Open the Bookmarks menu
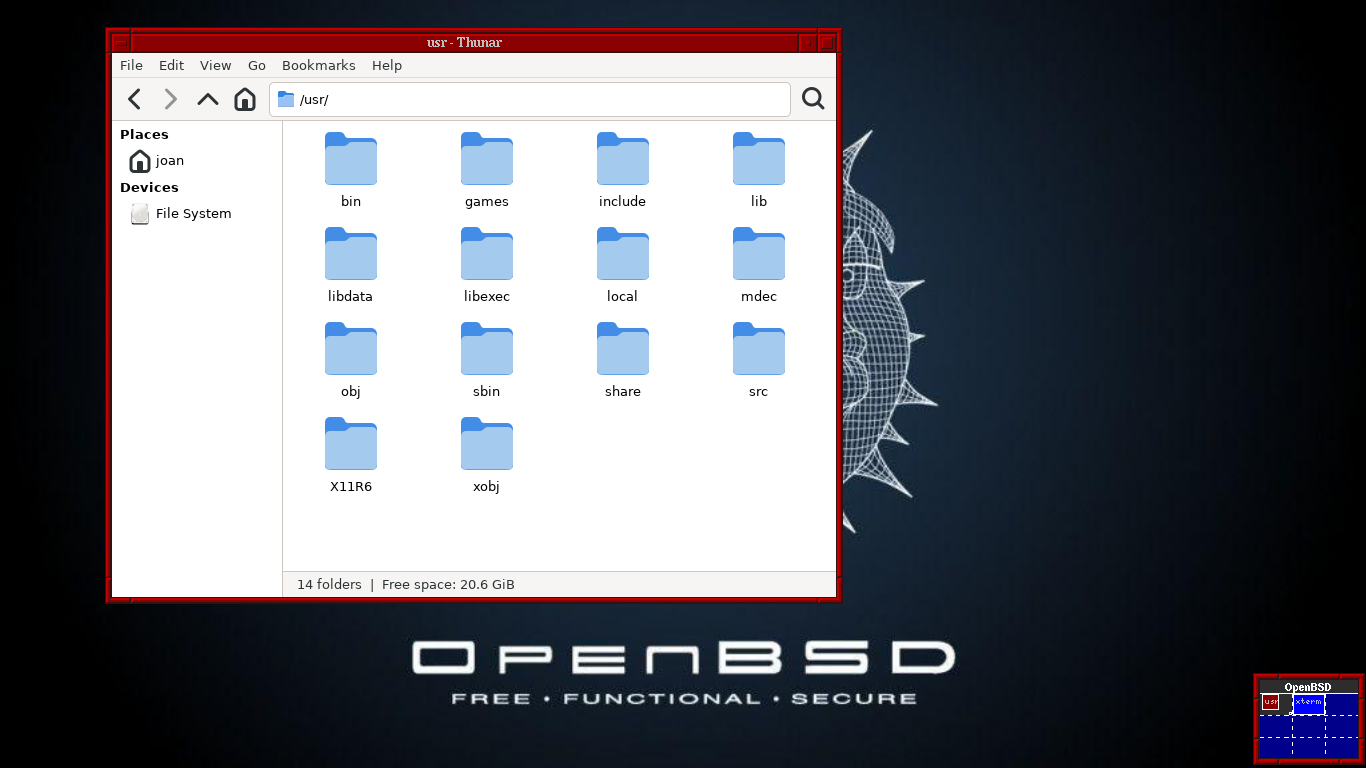Image resolution: width=1366 pixels, height=768 pixels. (x=319, y=65)
